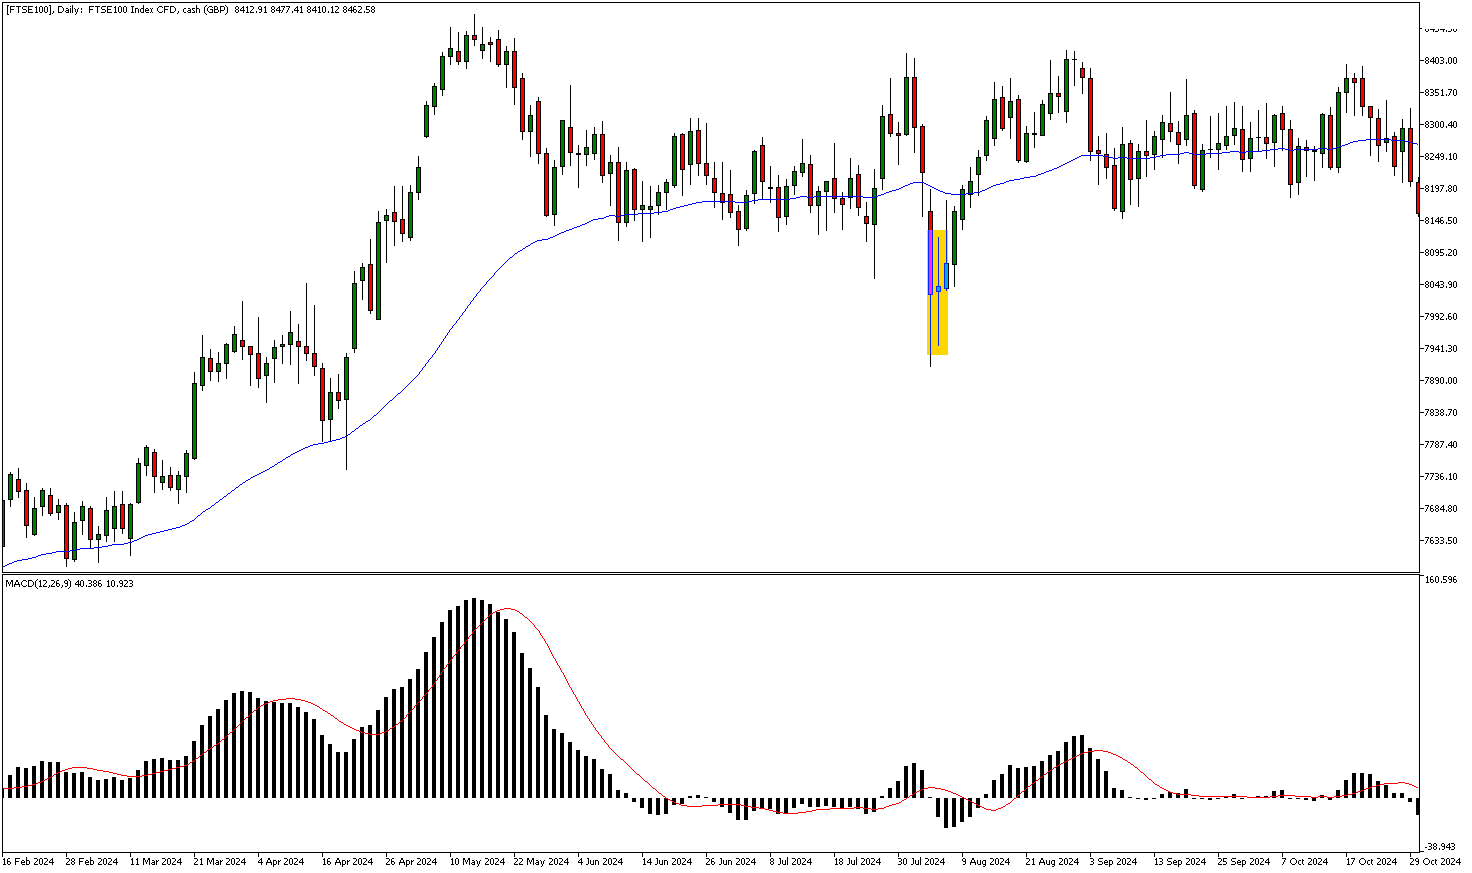Click the 7890.00 price axis label

pos(1440,381)
